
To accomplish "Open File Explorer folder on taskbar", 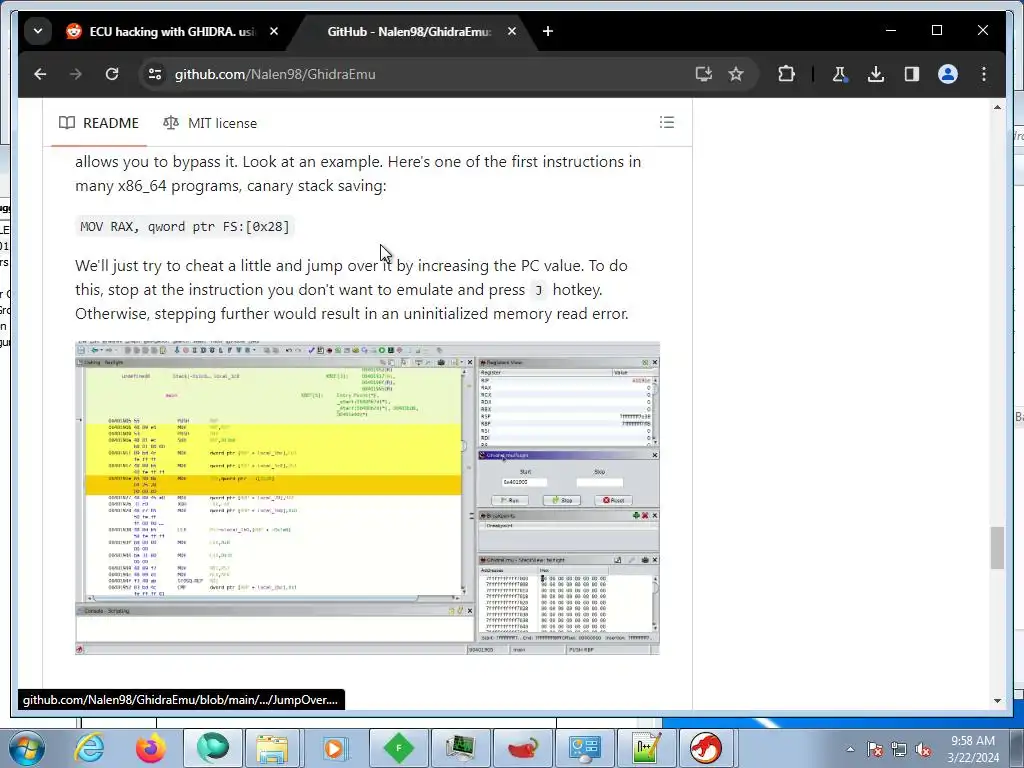I will tap(272, 748).
